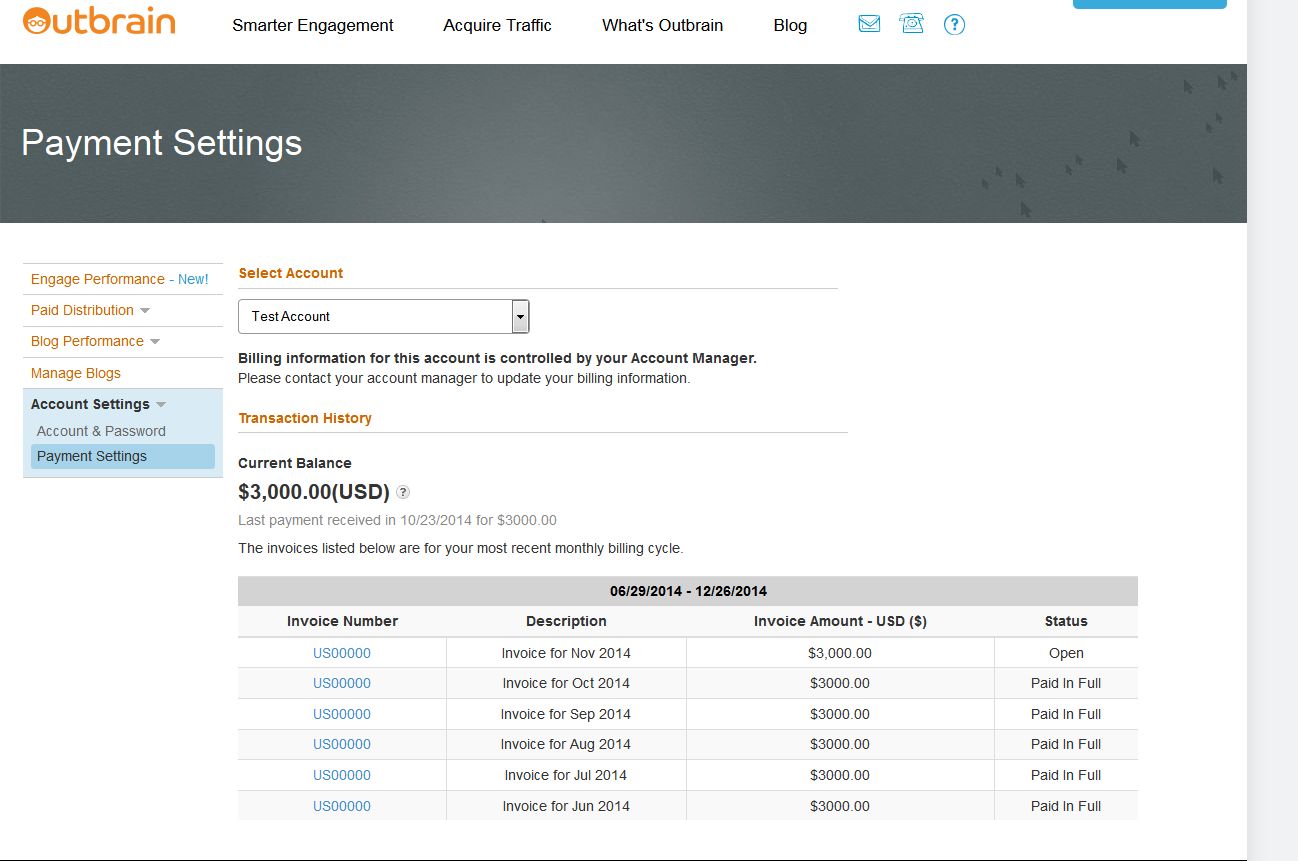Click the telephone contact icon
The width and height of the screenshot is (1298, 861).
click(911, 24)
